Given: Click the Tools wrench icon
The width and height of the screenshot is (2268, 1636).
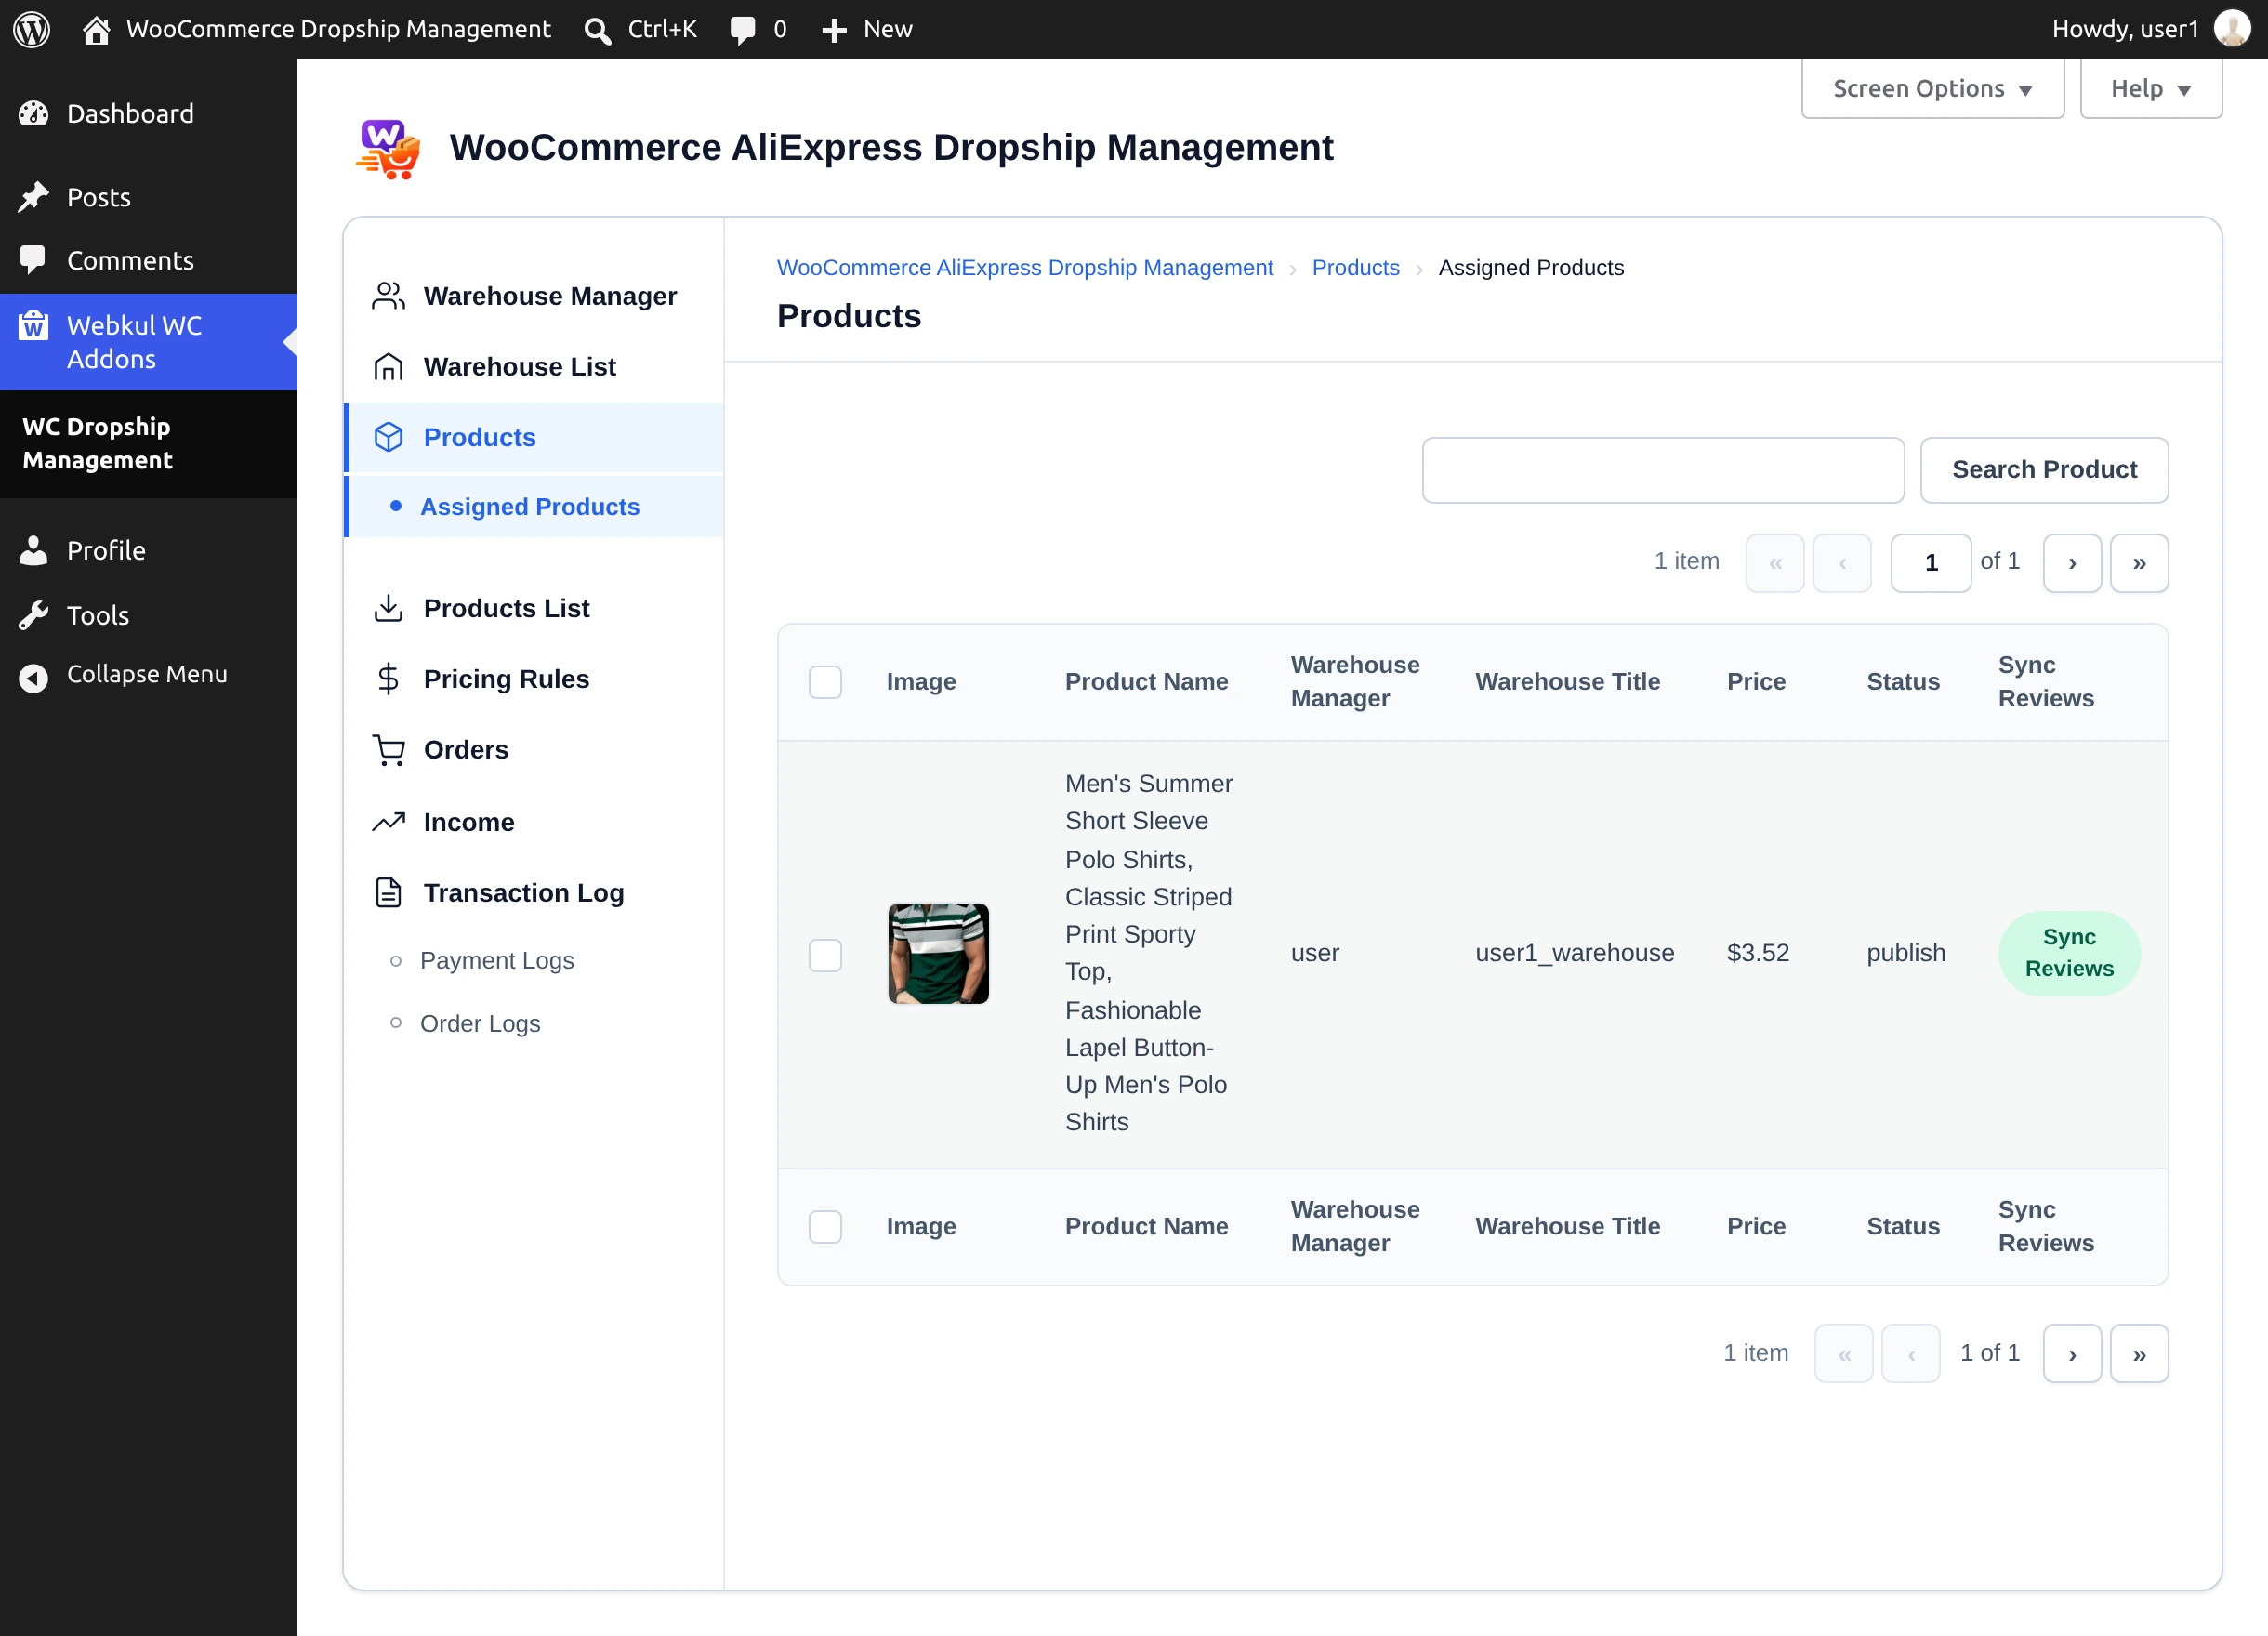Looking at the screenshot, I should tap(34, 615).
